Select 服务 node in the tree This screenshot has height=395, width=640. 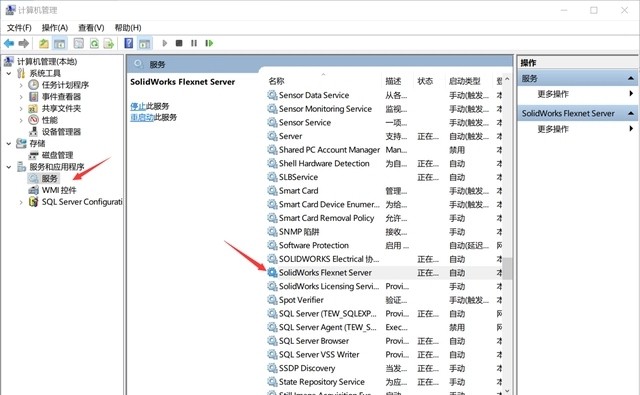[x=50, y=179]
